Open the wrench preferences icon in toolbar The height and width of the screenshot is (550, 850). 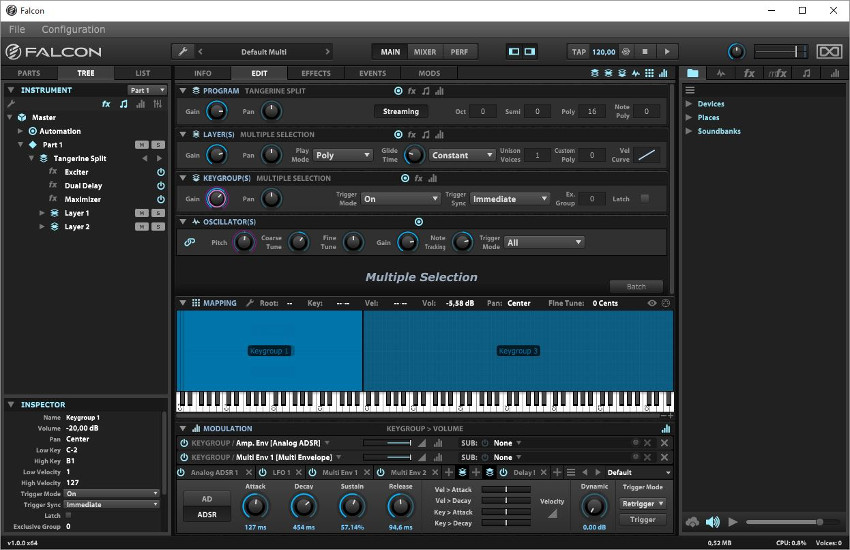pyautogui.click(x=183, y=51)
